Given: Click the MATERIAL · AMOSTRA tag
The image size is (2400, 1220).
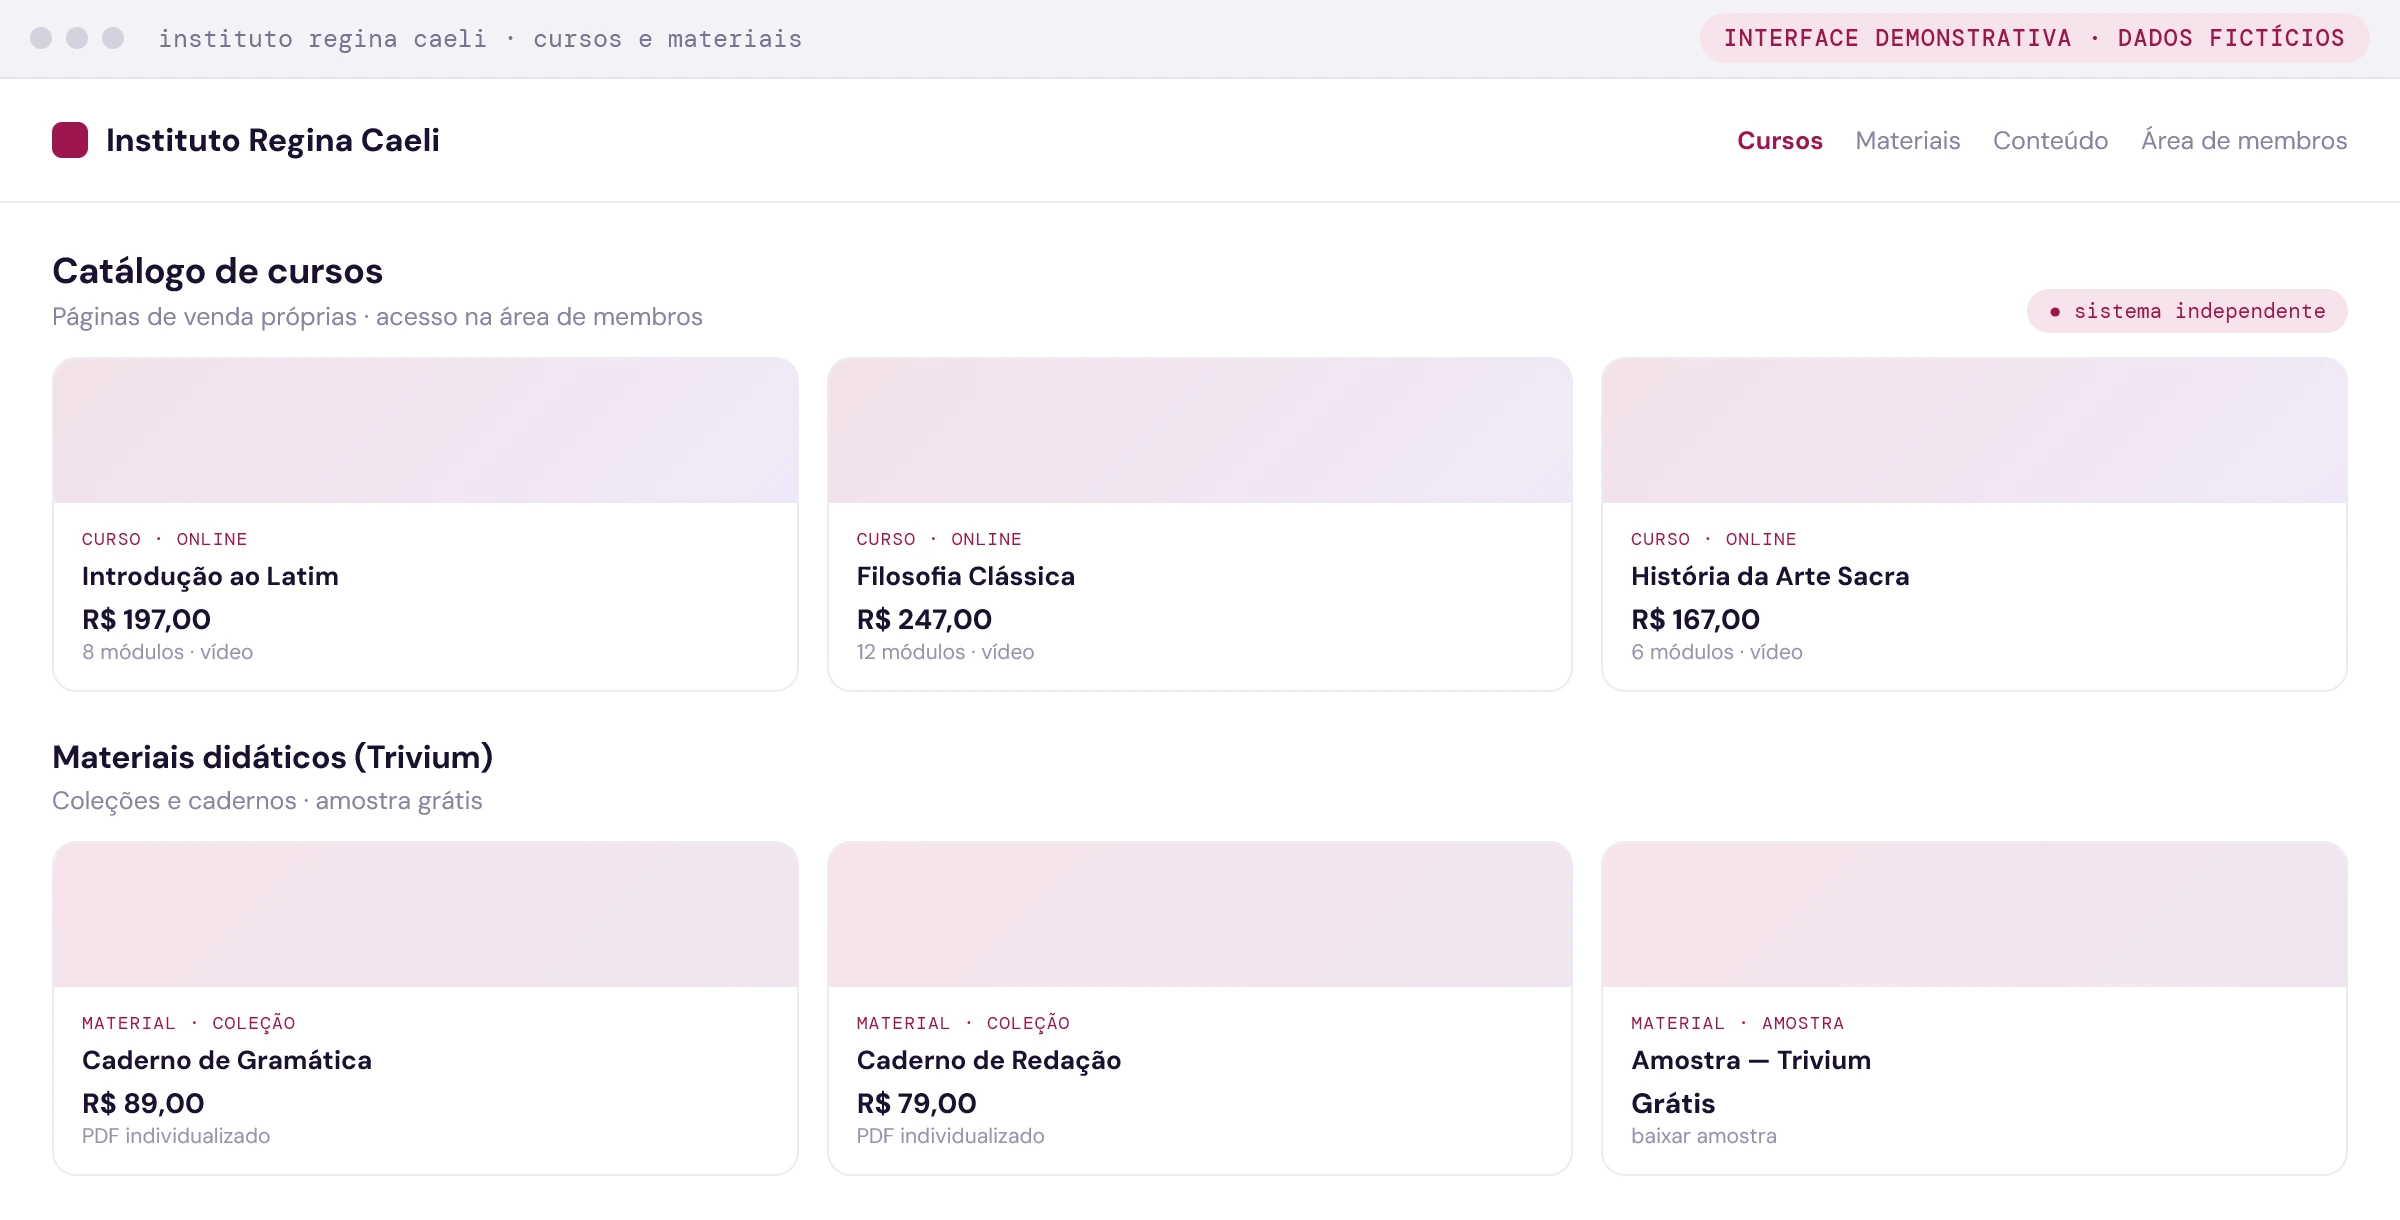Looking at the screenshot, I should tap(1737, 1023).
